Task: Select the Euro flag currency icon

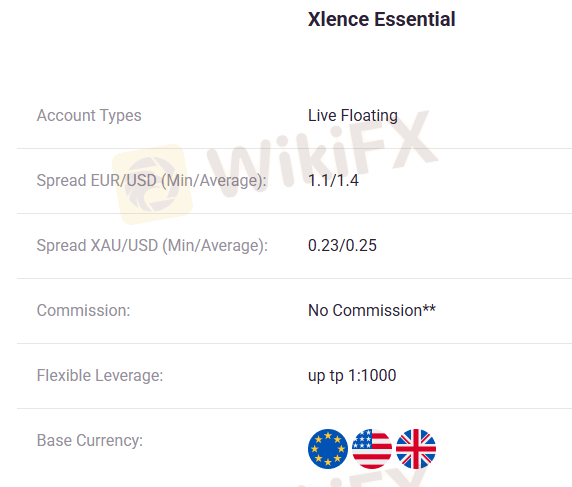Action: tap(328, 449)
